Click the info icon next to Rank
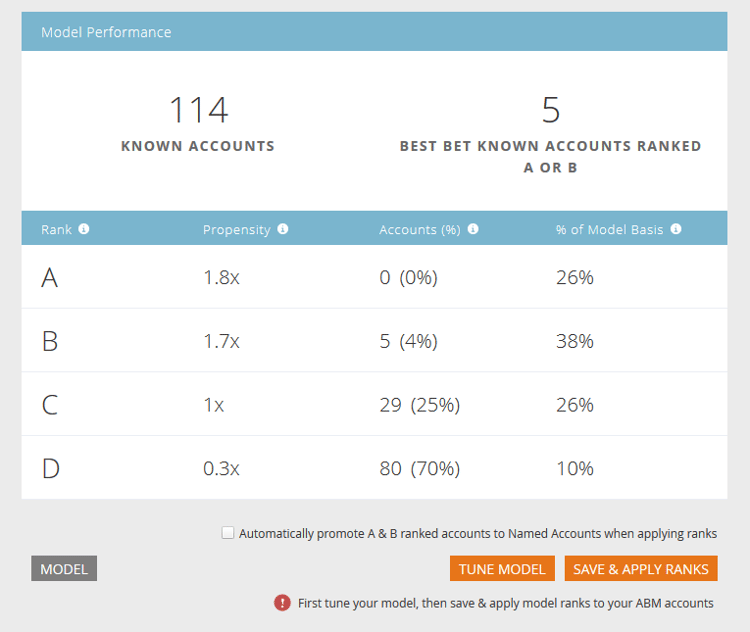 click(x=84, y=229)
